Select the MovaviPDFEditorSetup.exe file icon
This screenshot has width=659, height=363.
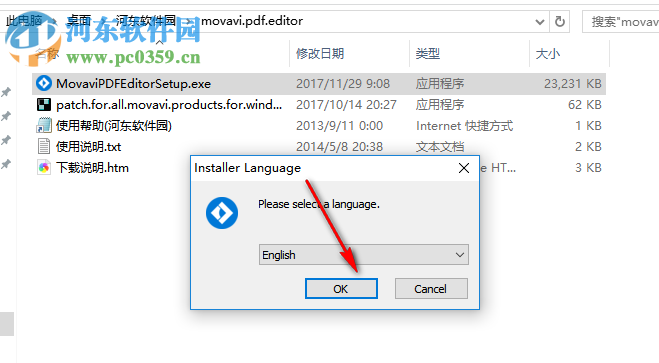(x=44, y=83)
